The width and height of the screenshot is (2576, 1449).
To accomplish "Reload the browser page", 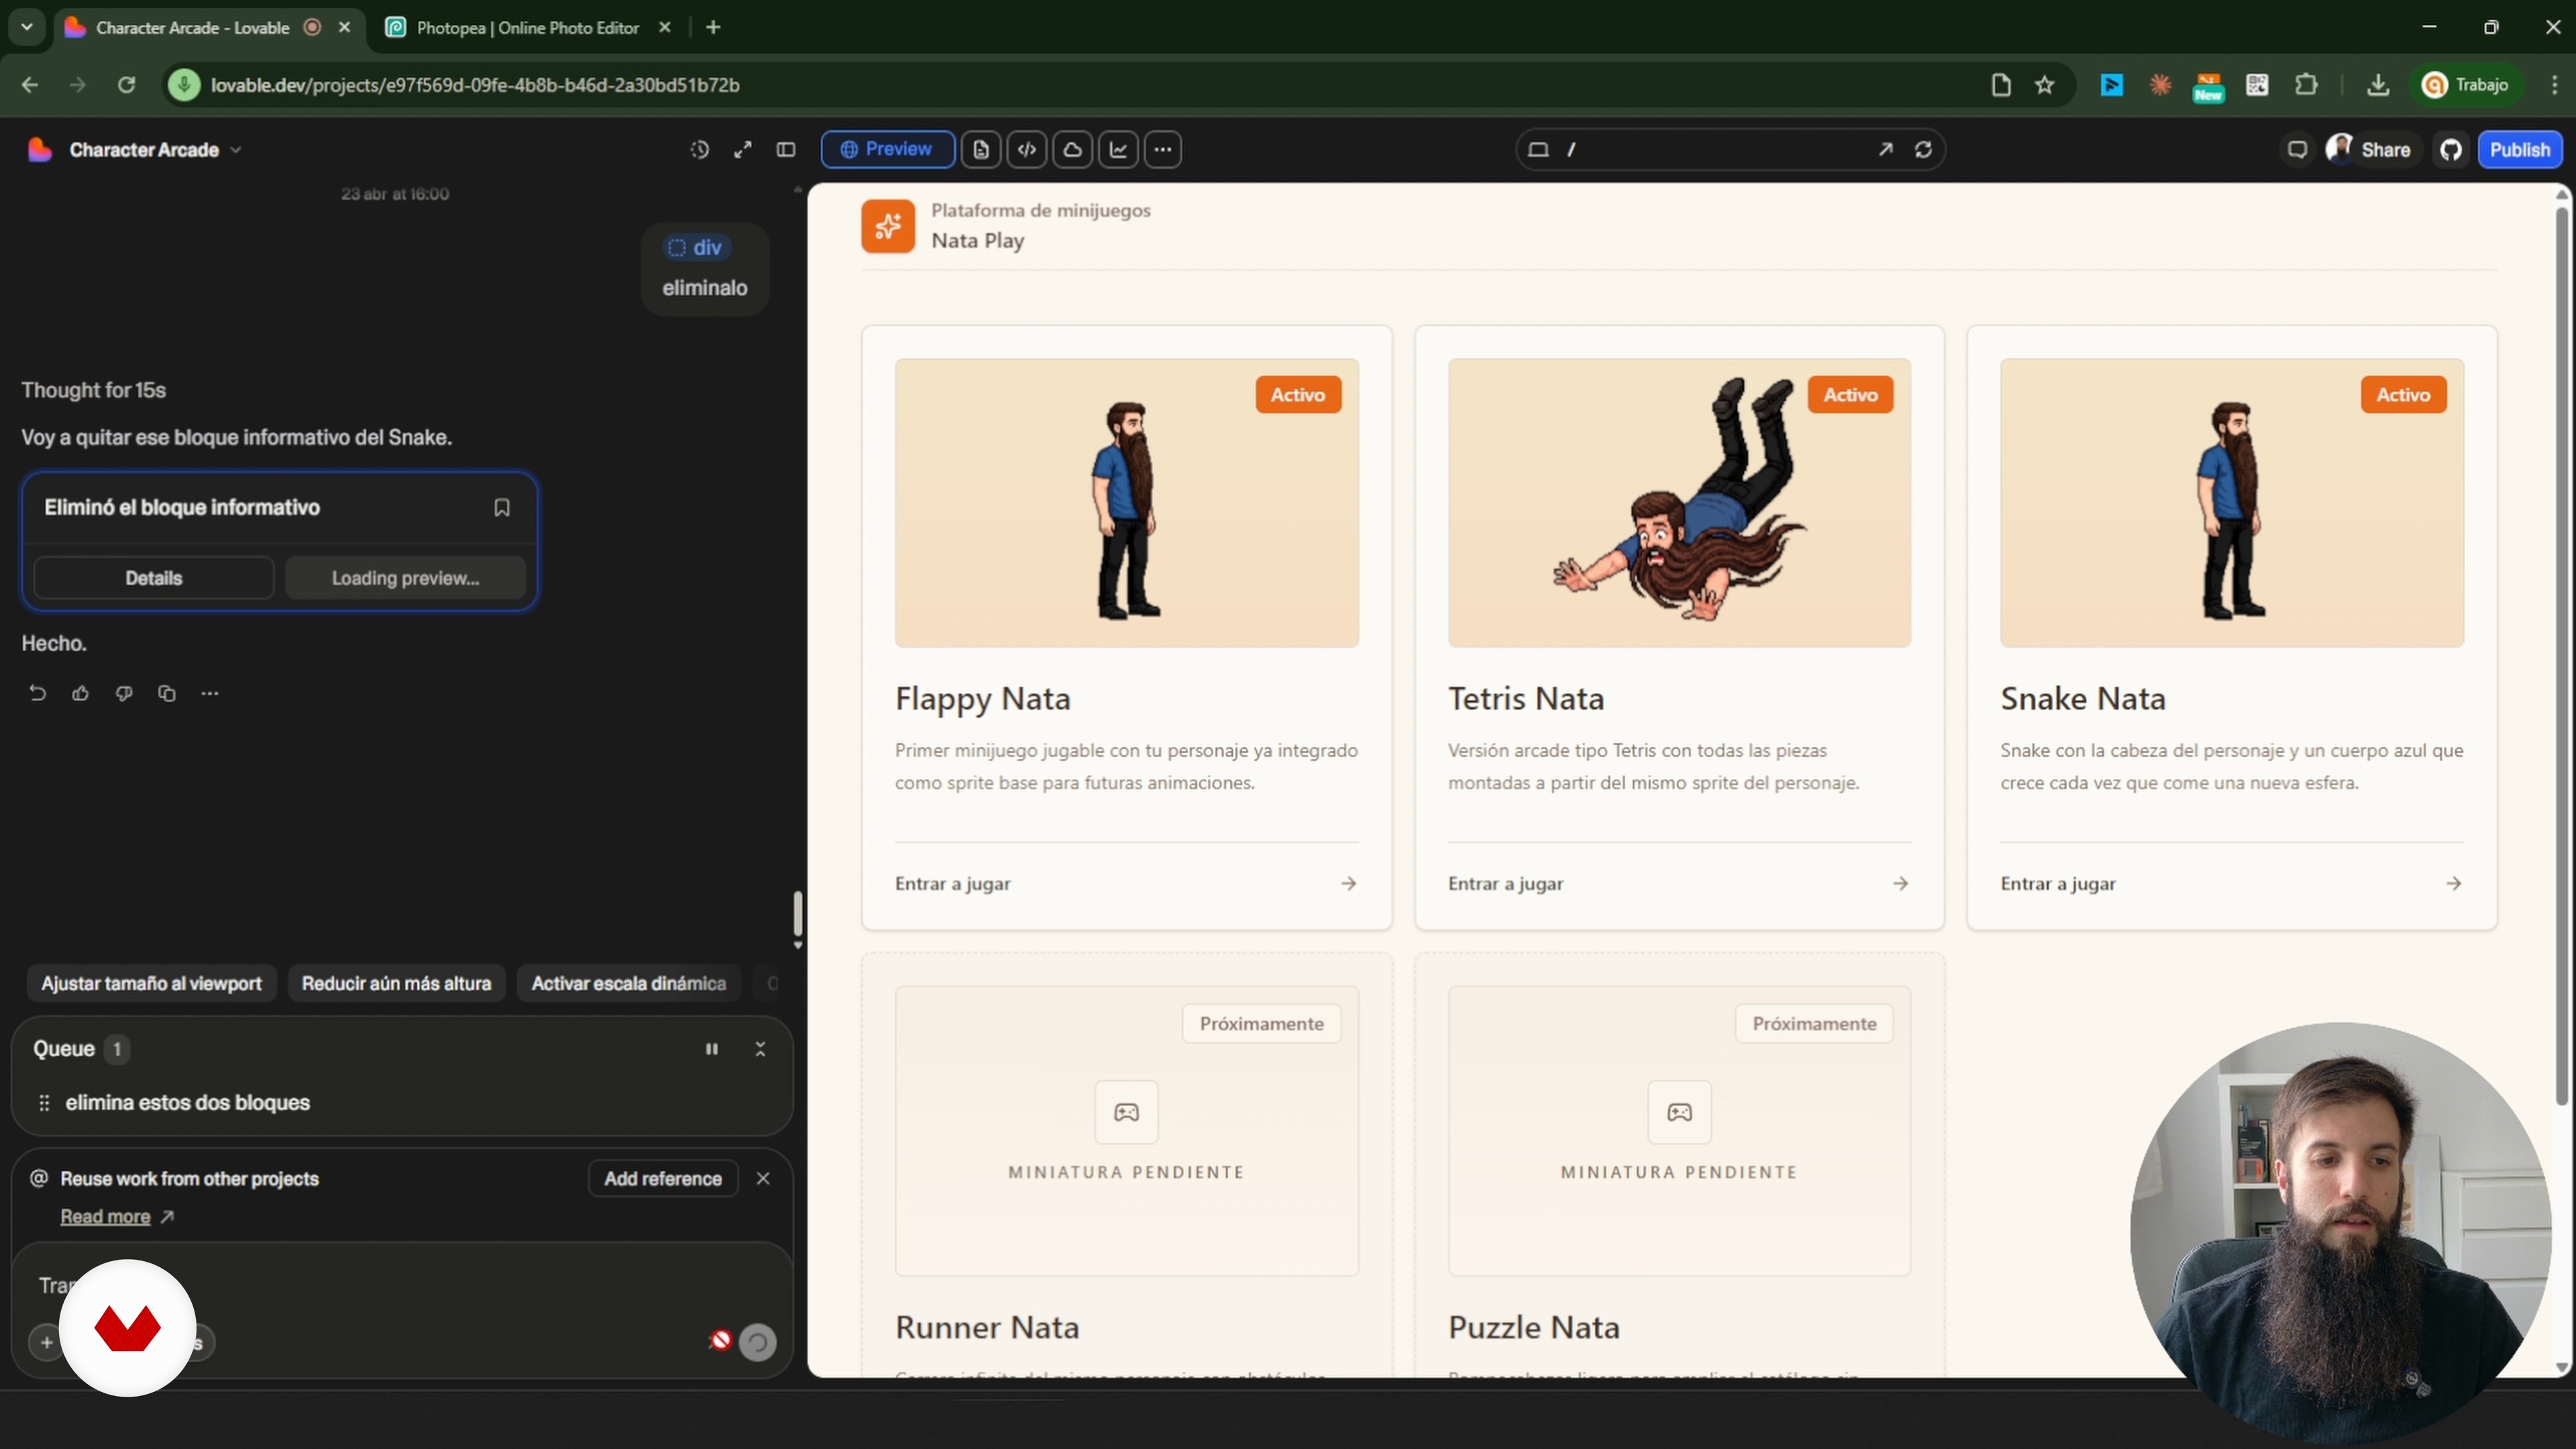I will 126,85.
